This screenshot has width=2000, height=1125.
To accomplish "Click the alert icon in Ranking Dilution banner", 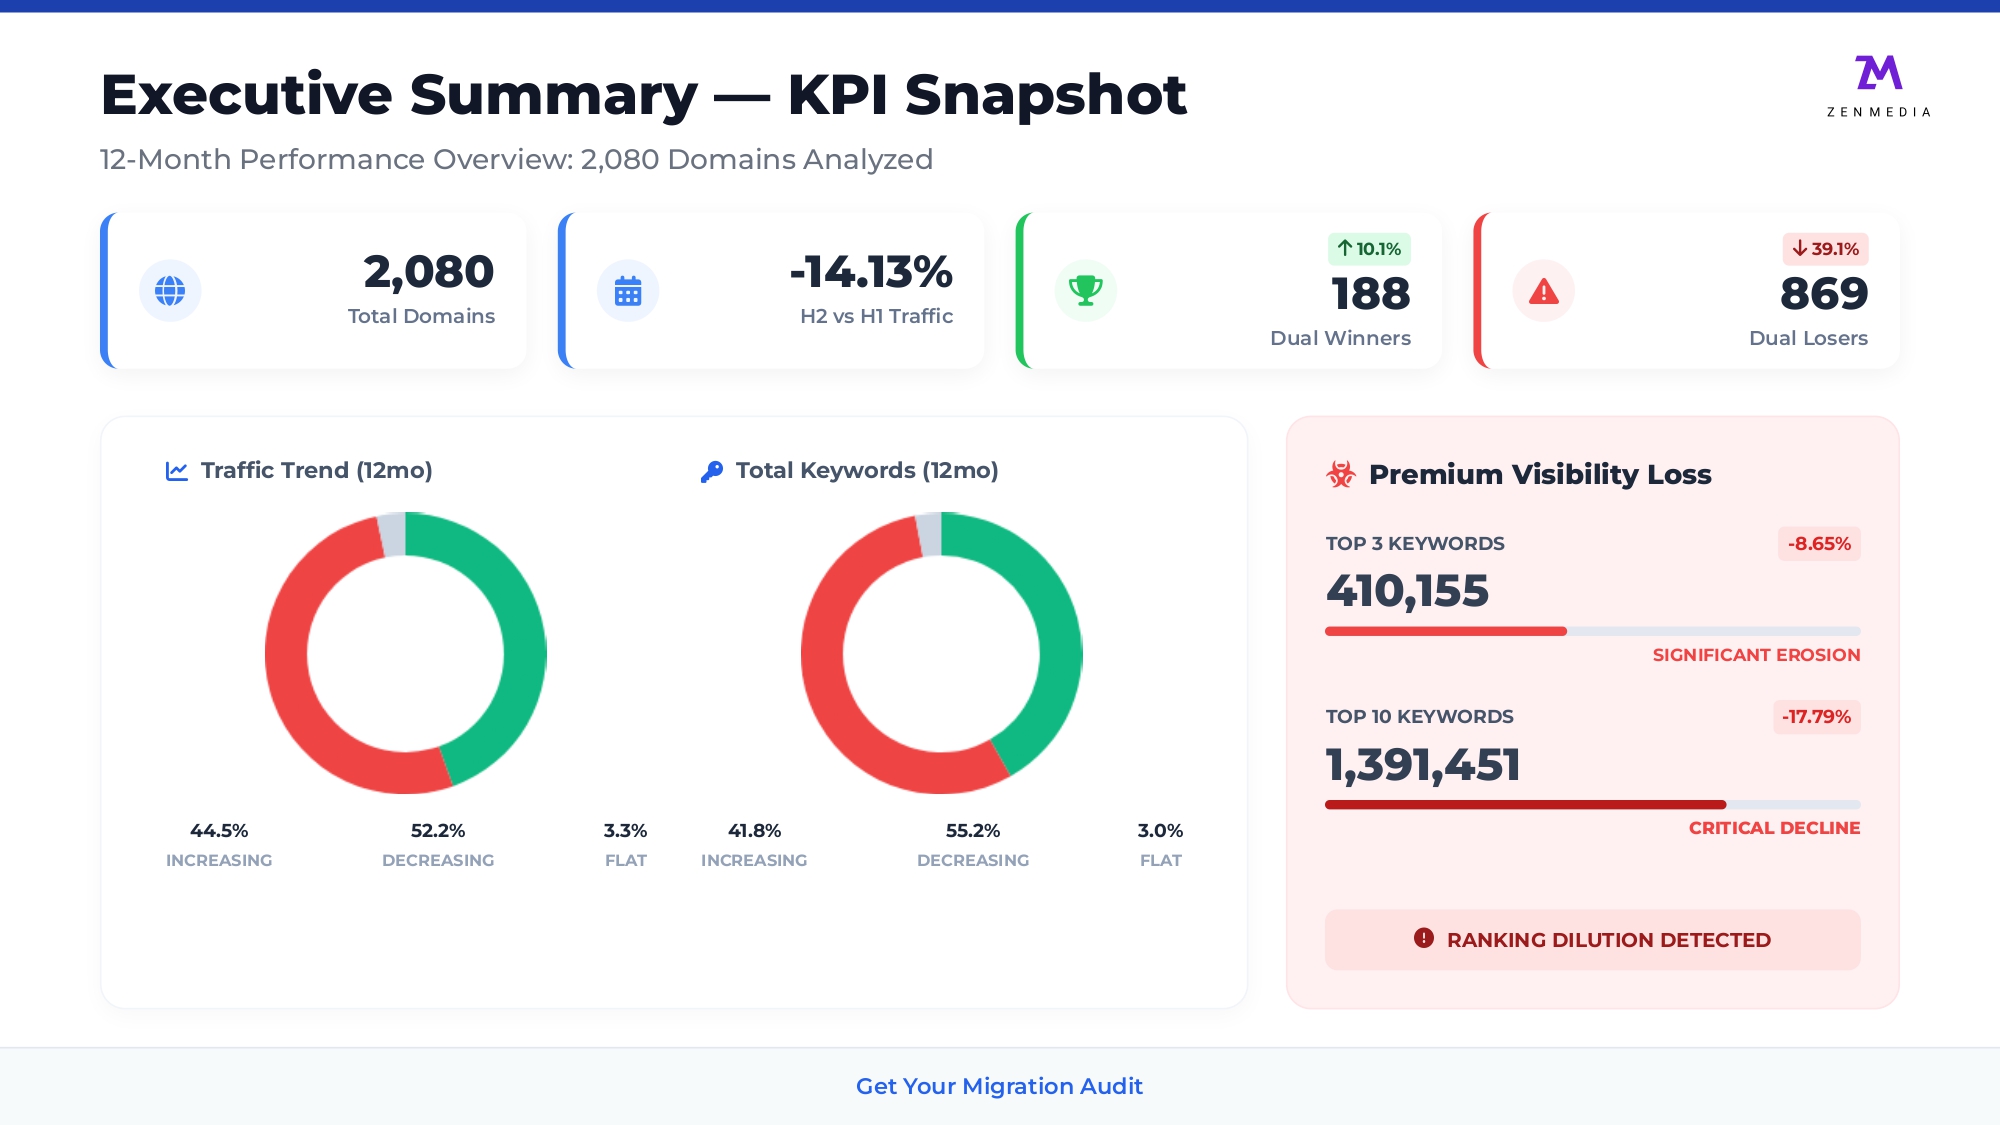I will point(1423,939).
